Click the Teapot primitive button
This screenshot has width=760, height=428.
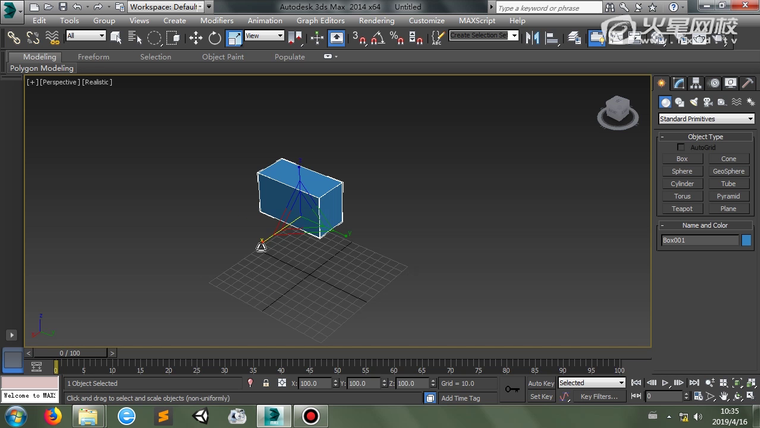(x=682, y=209)
